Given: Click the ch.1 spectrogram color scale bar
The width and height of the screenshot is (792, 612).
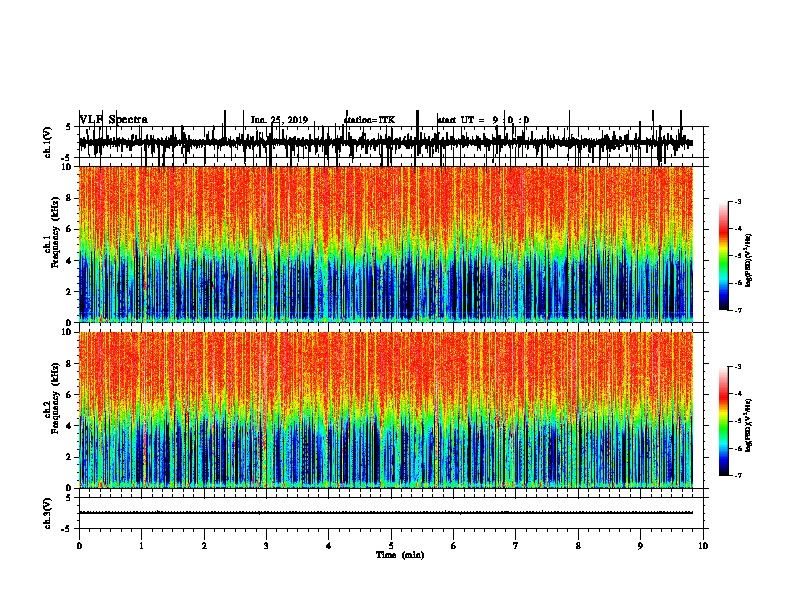Looking at the screenshot, I should [x=724, y=256].
